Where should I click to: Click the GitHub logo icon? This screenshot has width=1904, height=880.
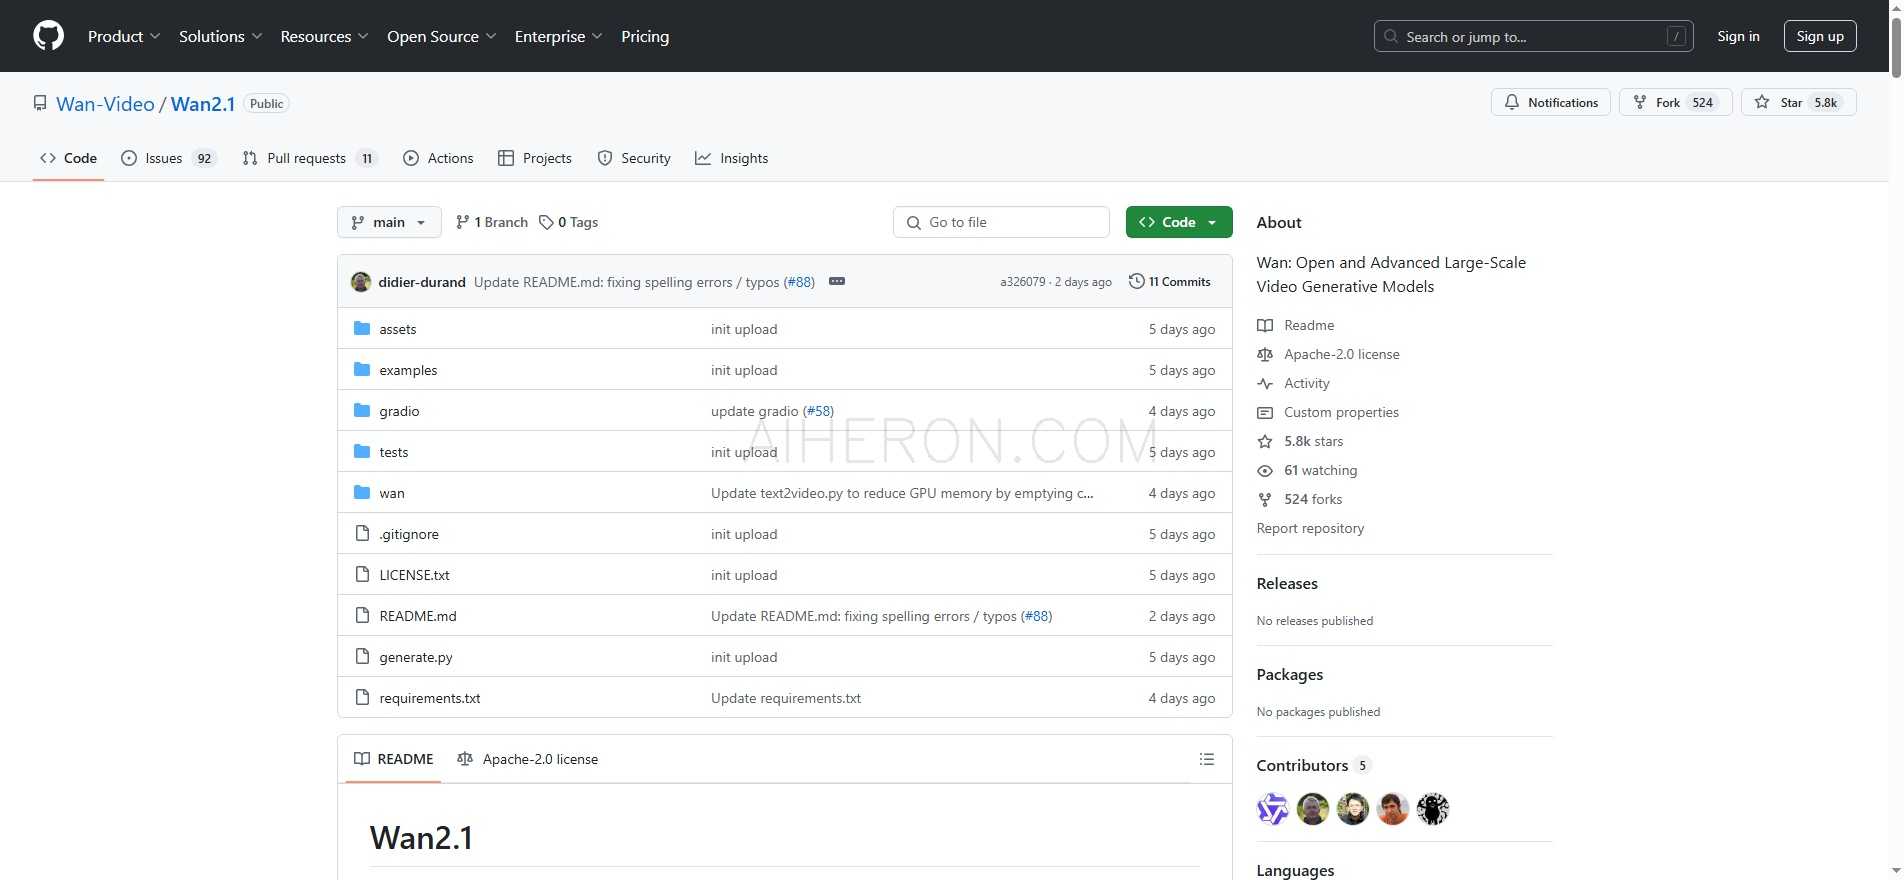click(x=48, y=36)
